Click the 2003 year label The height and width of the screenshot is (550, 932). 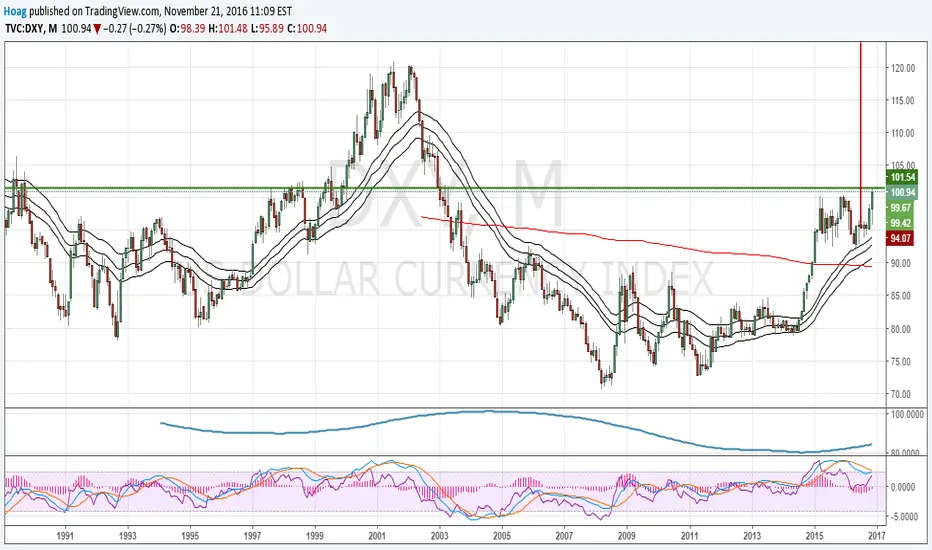pos(440,536)
